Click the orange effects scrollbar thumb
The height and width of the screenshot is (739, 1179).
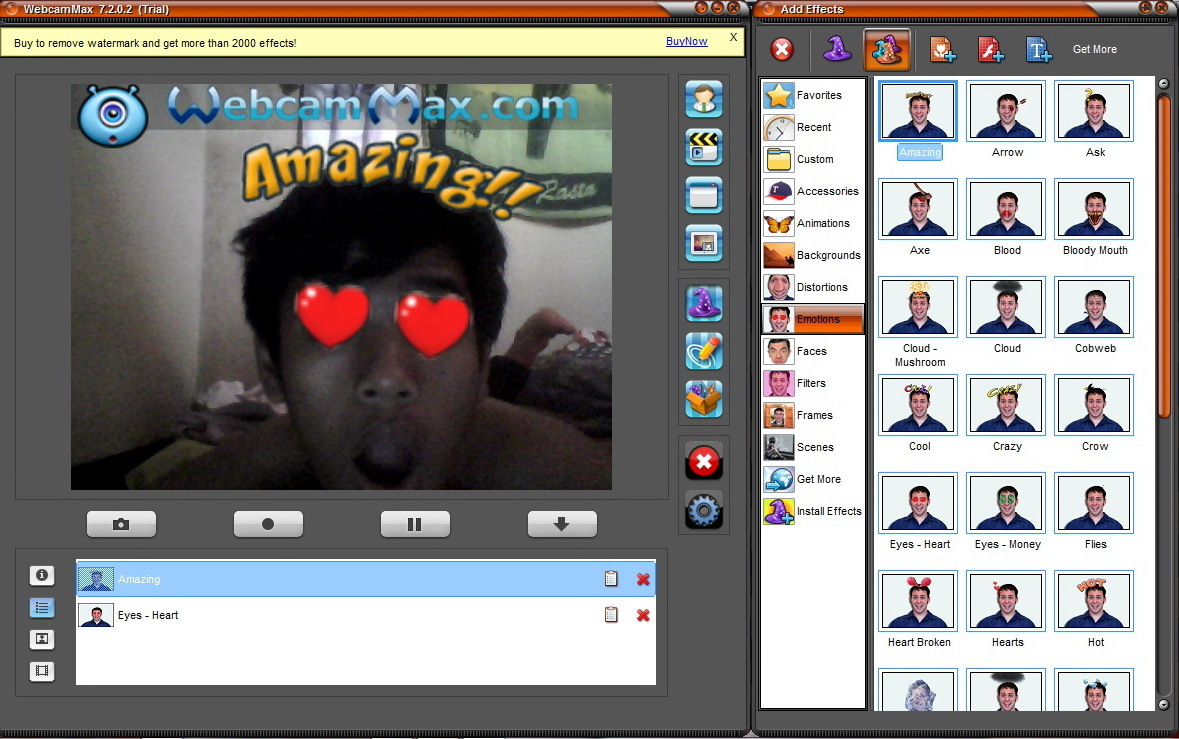click(x=1164, y=256)
